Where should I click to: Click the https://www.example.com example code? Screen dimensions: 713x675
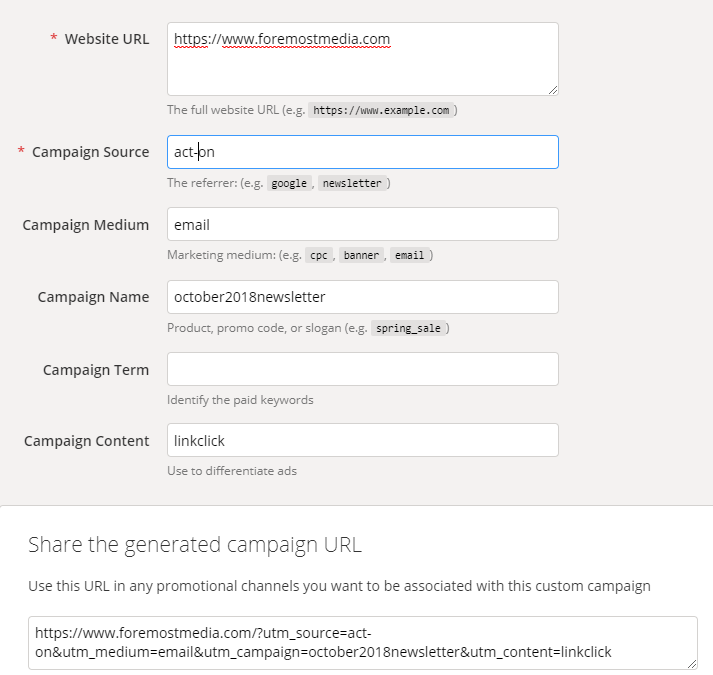380,111
